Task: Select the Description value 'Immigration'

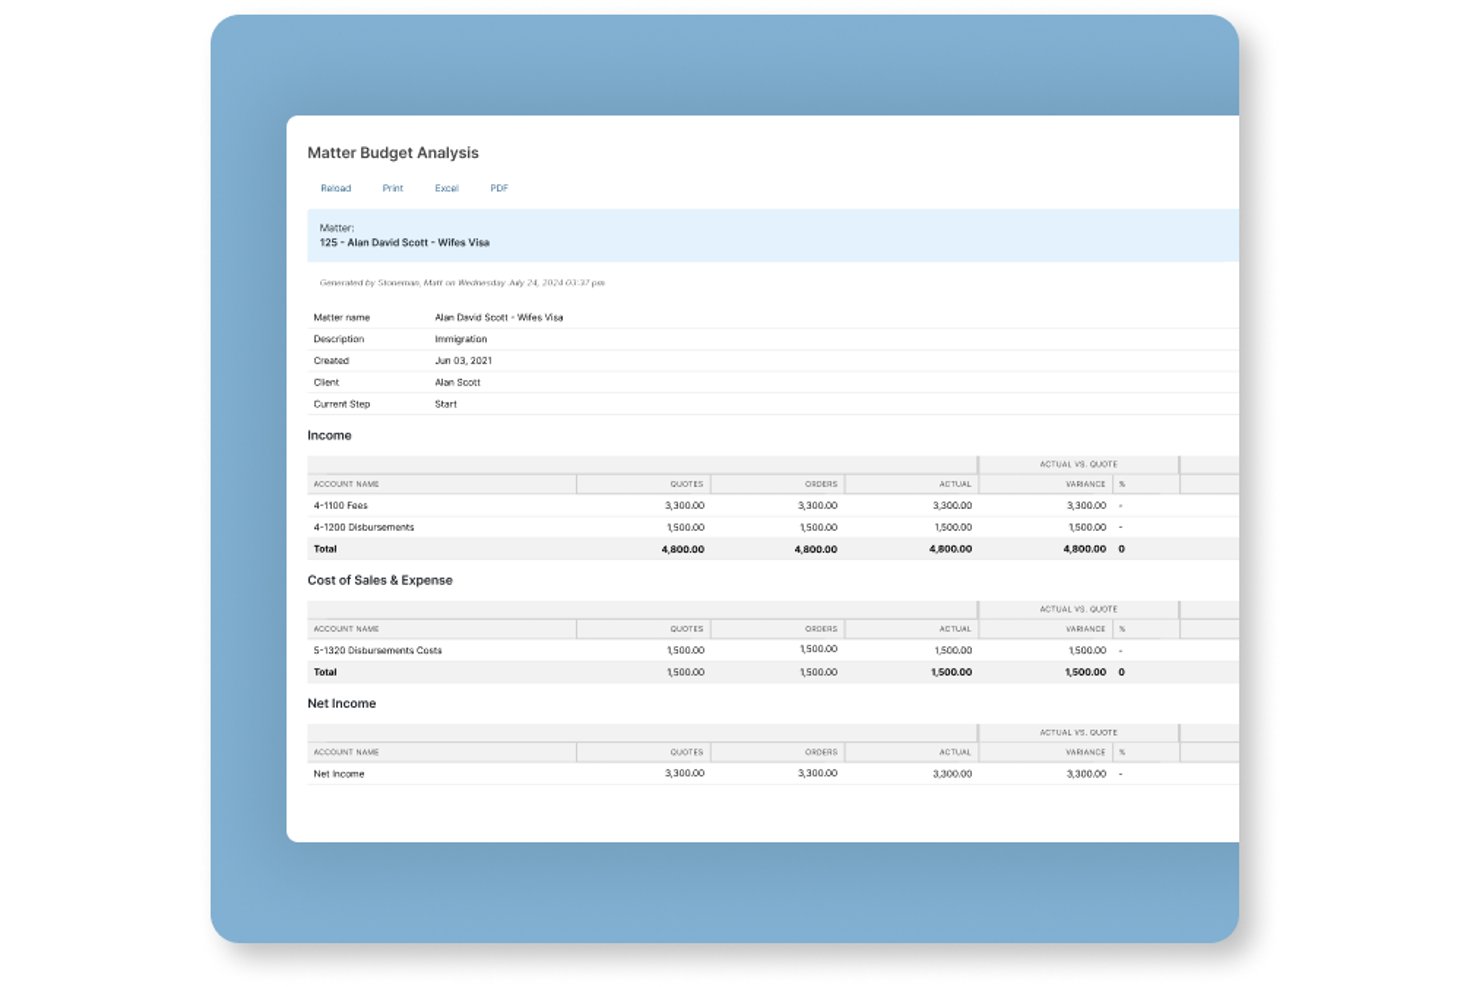Action: coord(461,339)
